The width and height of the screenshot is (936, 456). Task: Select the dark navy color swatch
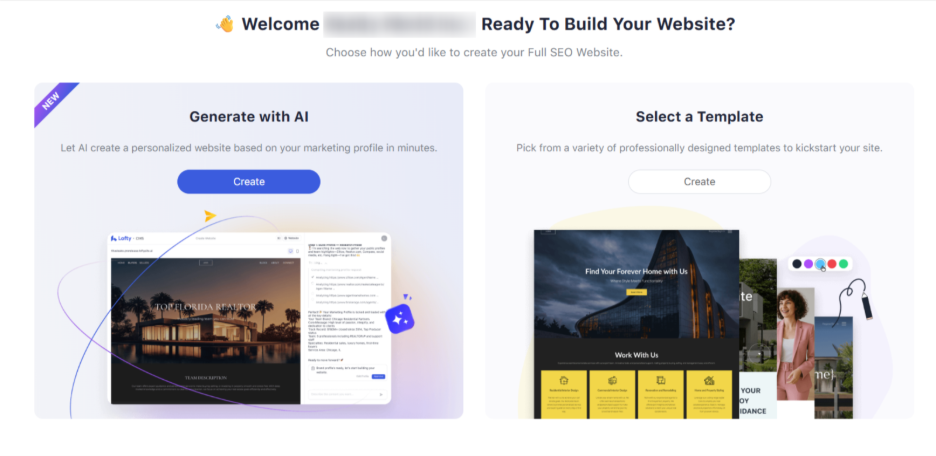(x=797, y=264)
